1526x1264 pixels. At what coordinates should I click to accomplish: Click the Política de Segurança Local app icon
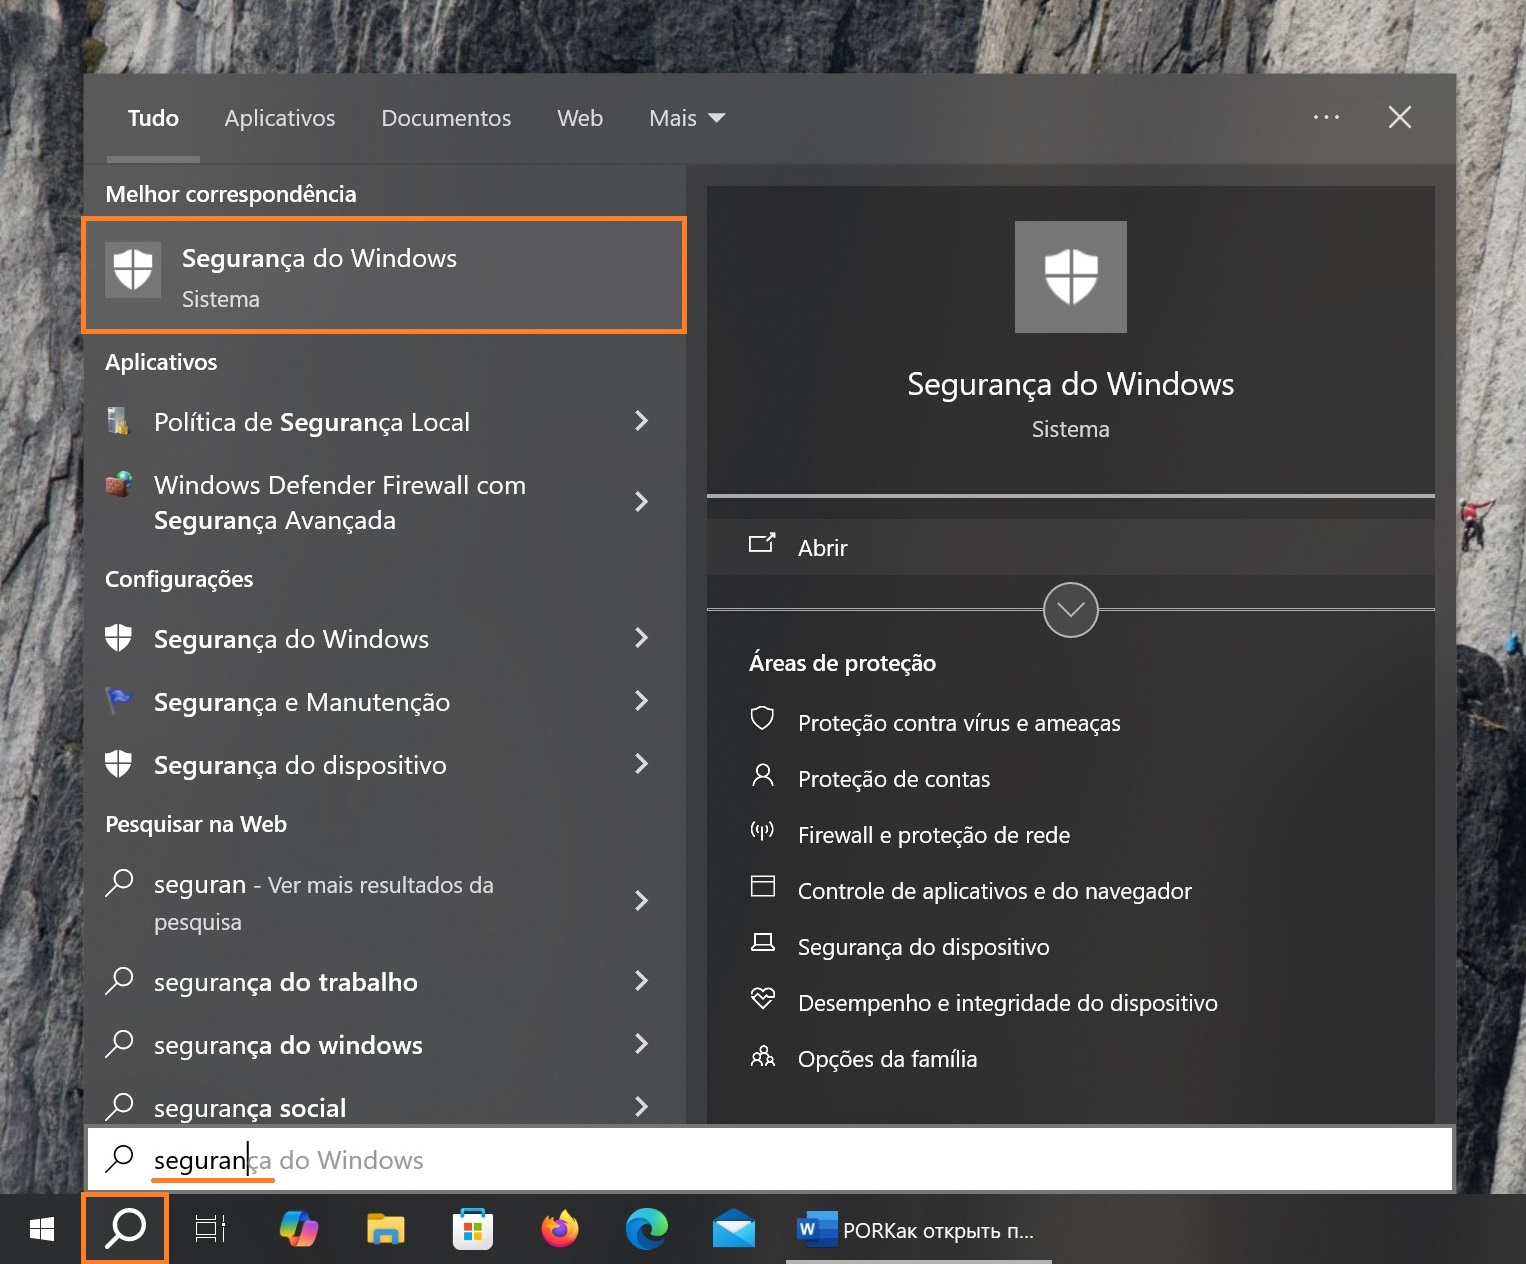click(x=118, y=420)
